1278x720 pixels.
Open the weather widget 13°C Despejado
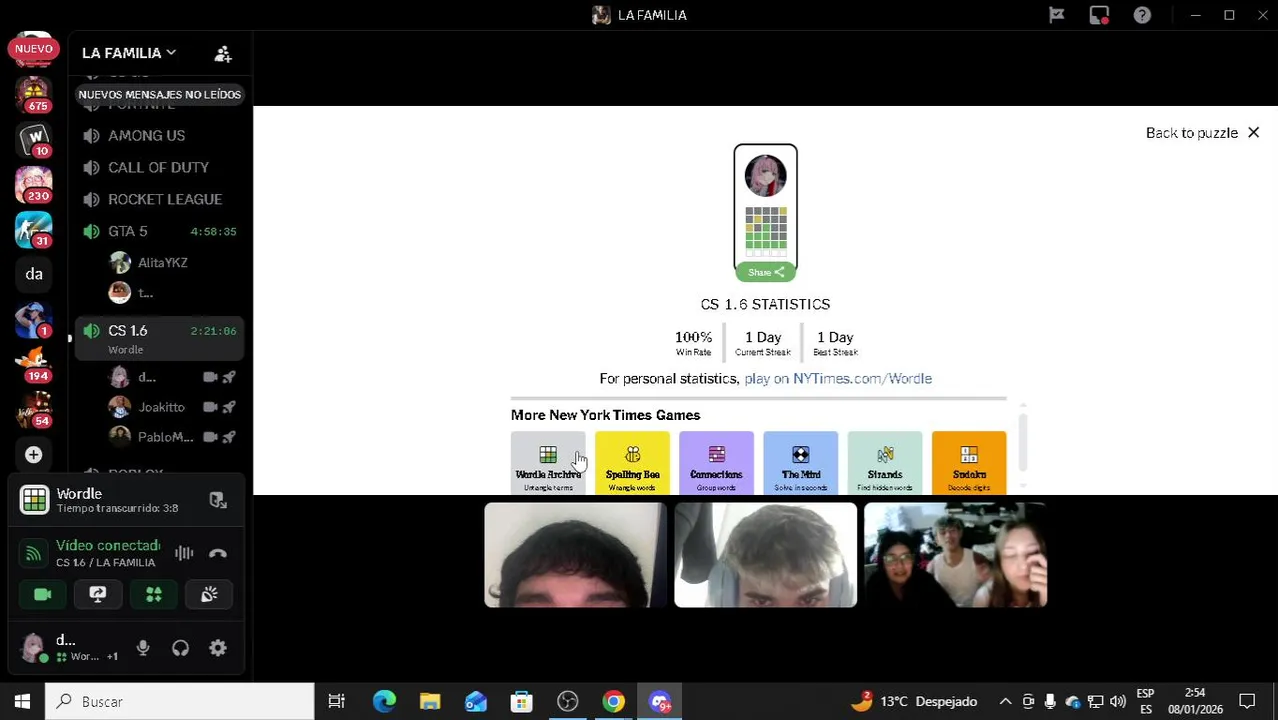pos(913,702)
